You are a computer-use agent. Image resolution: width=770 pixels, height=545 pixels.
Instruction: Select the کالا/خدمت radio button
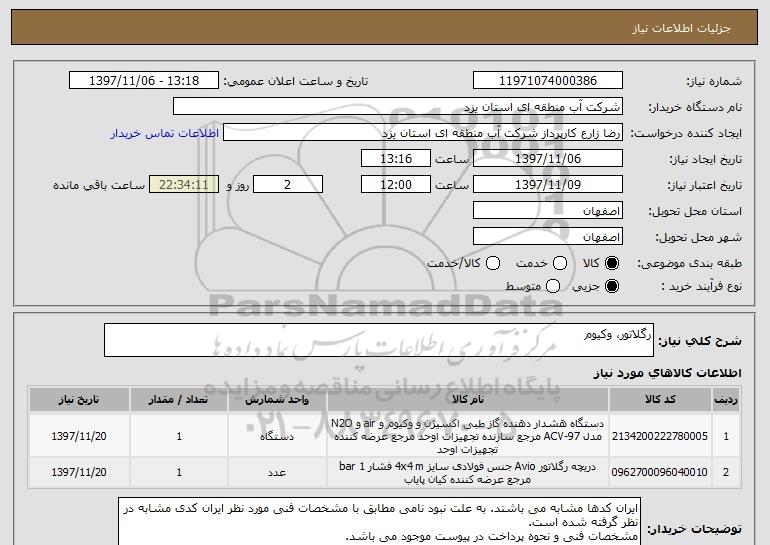(x=493, y=263)
